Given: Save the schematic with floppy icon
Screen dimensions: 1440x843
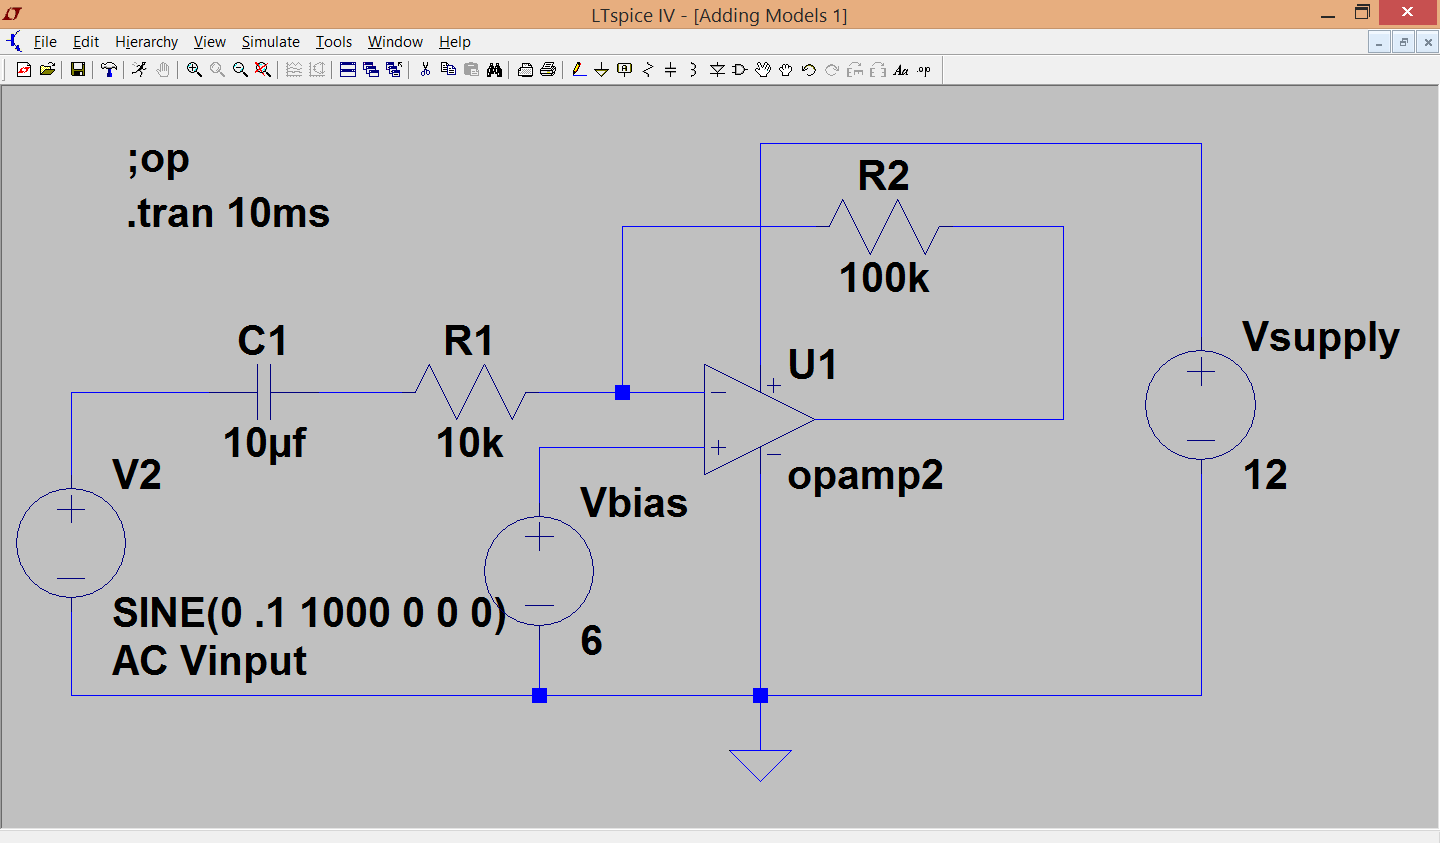Looking at the screenshot, I should pos(77,69).
